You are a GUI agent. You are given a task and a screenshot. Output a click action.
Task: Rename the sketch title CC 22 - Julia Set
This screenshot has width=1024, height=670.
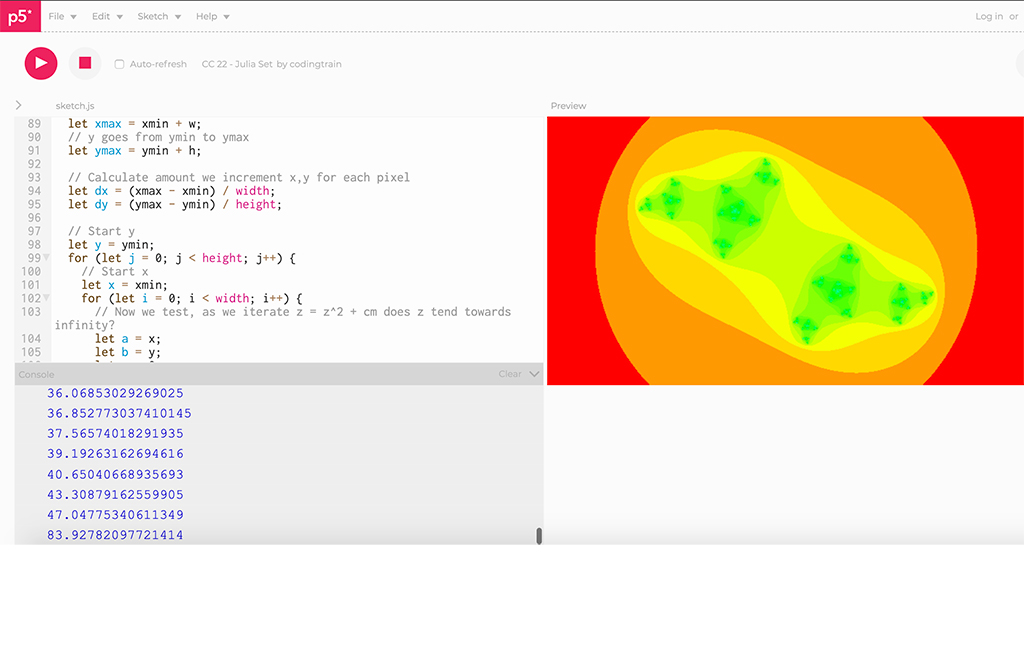click(236, 64)
